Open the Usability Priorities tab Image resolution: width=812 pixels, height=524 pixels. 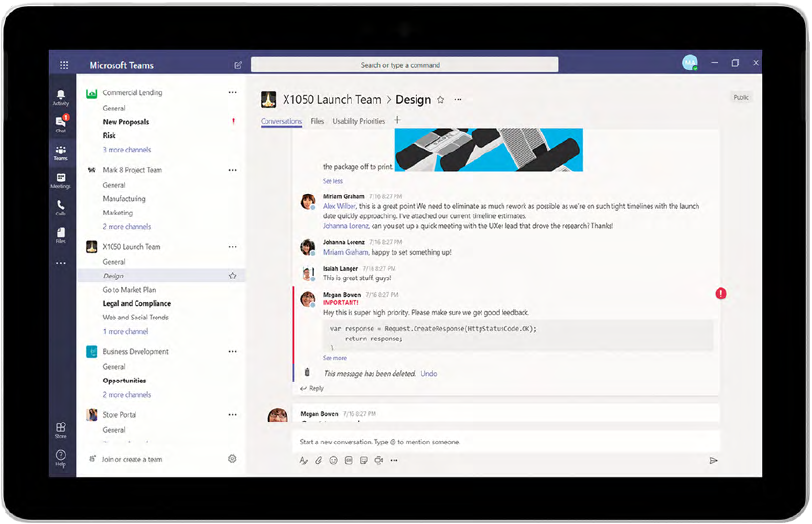click(358, 121)
